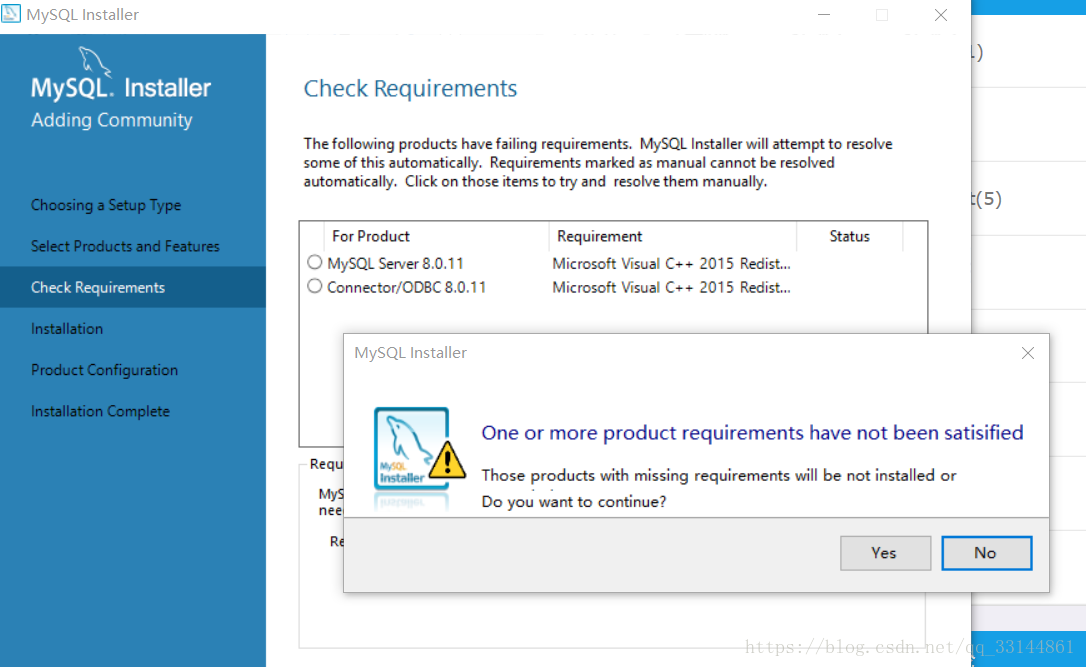Click the MySQL Installer title bar icon
The image size is (1086, 667).
click(11, 14)
